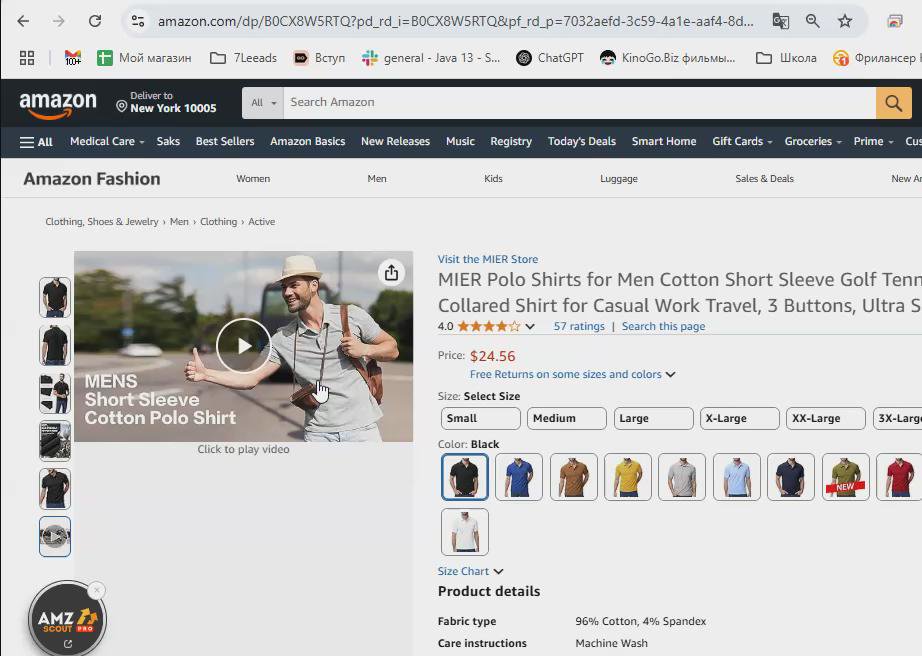Select the Kids fashion tab

pyautogui.click(x=493, y=179)
